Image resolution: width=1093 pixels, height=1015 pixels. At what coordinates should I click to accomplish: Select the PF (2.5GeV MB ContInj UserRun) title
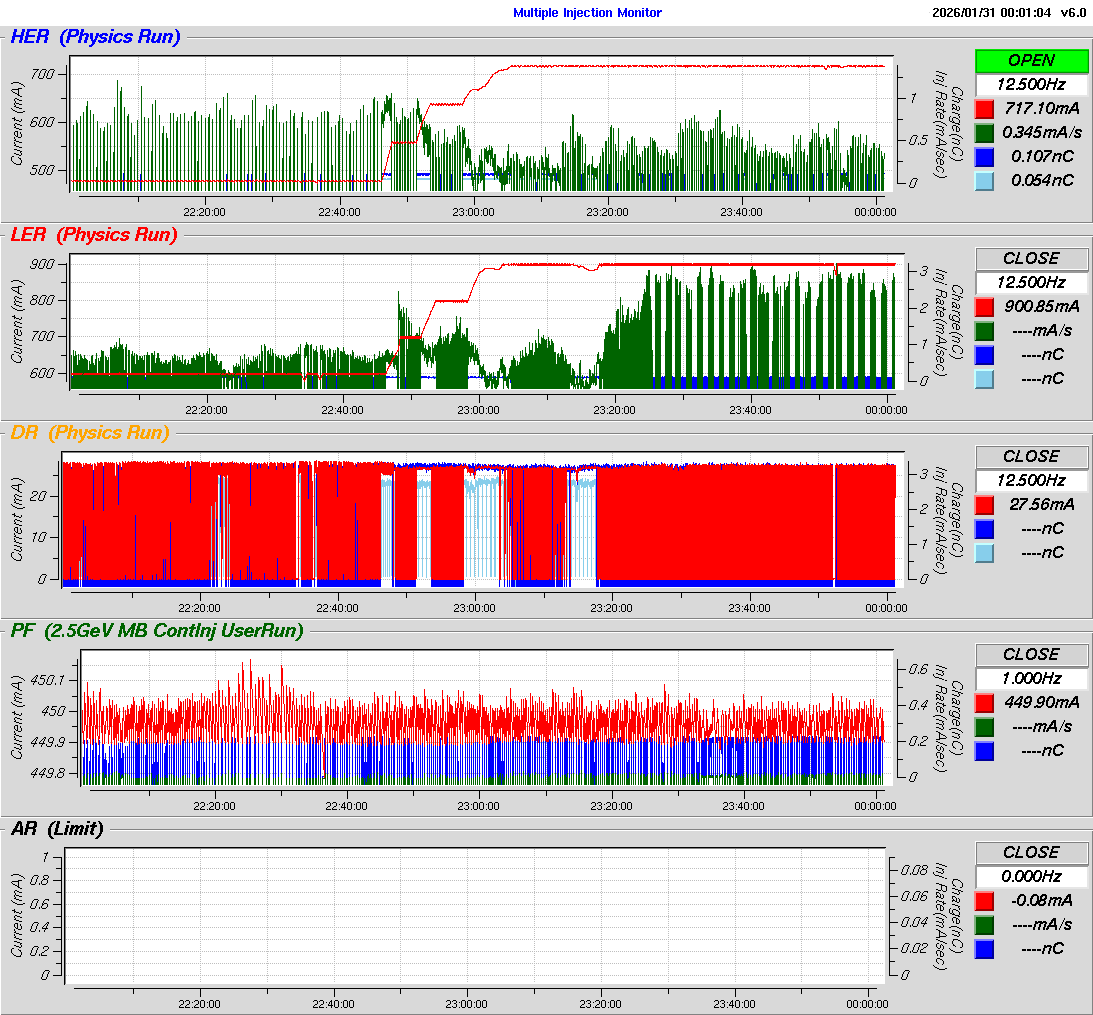[157, 630]
